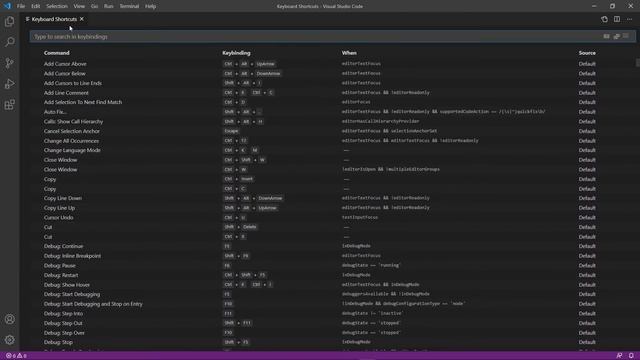Open the Search view in activity bar
This screenshot has width=640, height=360.
[9, 42]
